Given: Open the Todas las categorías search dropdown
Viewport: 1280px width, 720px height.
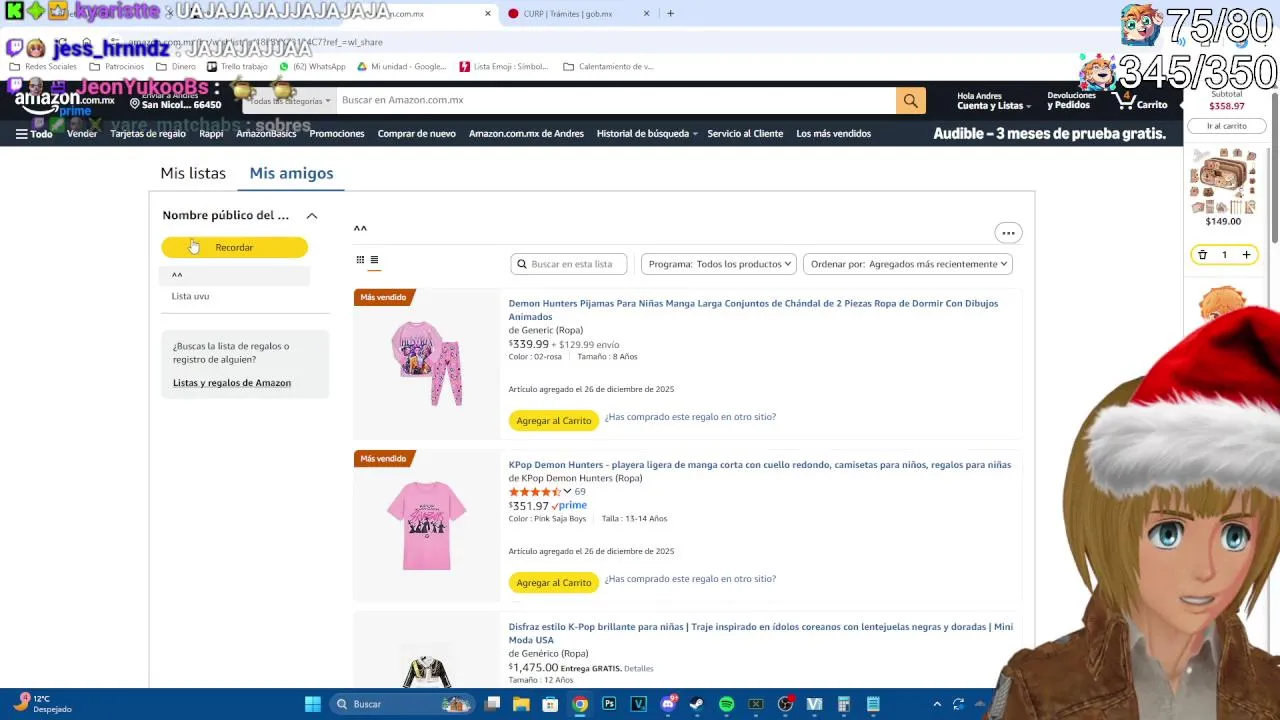Looking at the screenshot, I should point(290,101).
